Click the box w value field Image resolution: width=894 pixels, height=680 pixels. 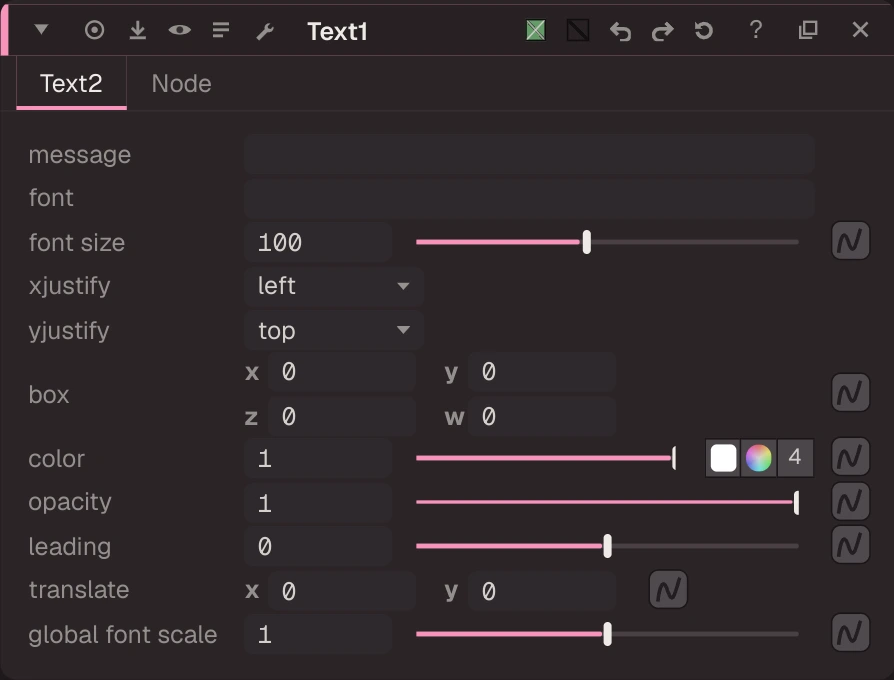(x=542, y=417)
